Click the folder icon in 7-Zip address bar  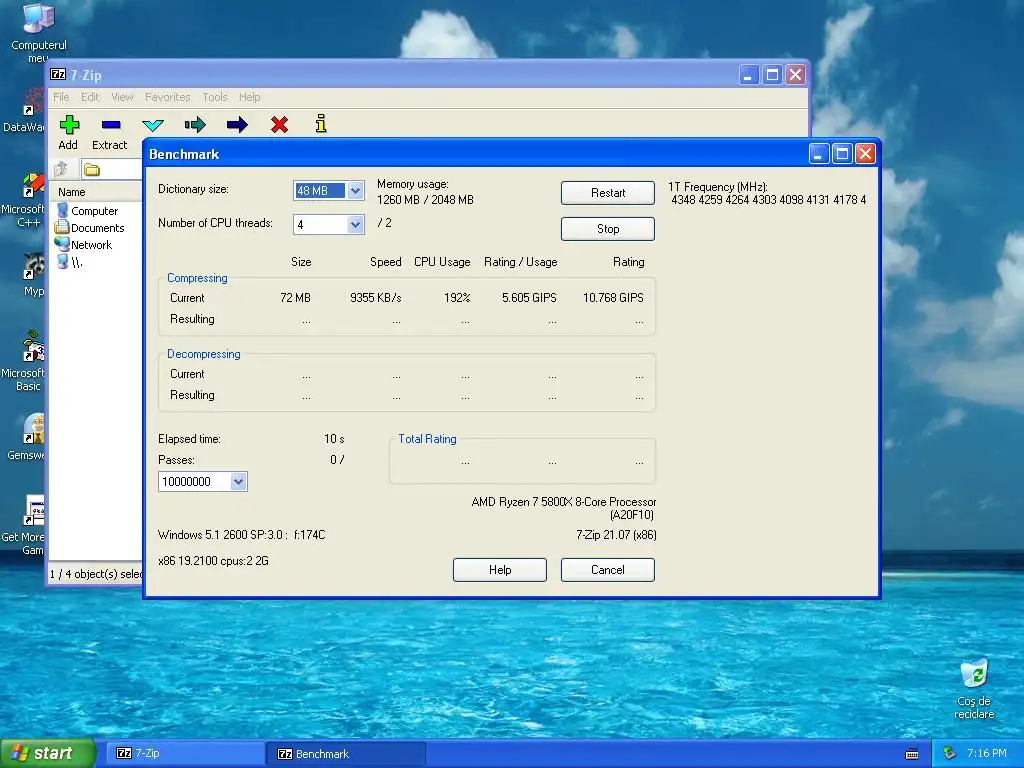pos(91,170)
